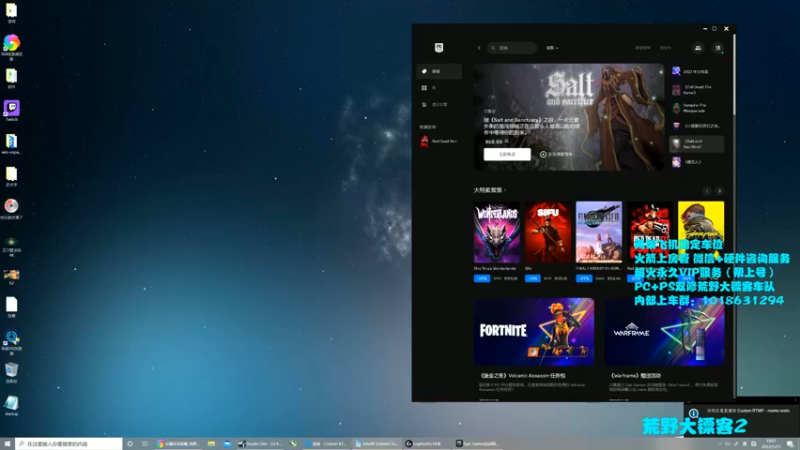Open the Warframe promo banner

(664, 332)
